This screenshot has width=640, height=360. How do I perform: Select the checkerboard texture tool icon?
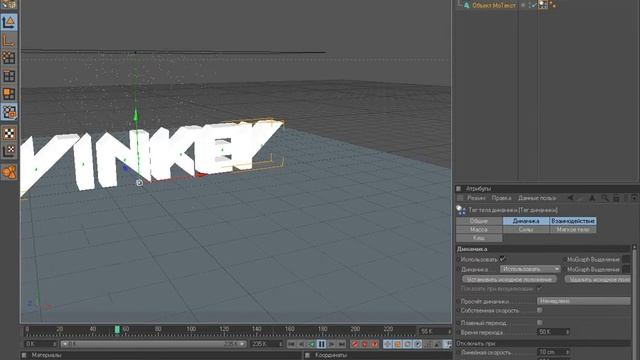9,133
